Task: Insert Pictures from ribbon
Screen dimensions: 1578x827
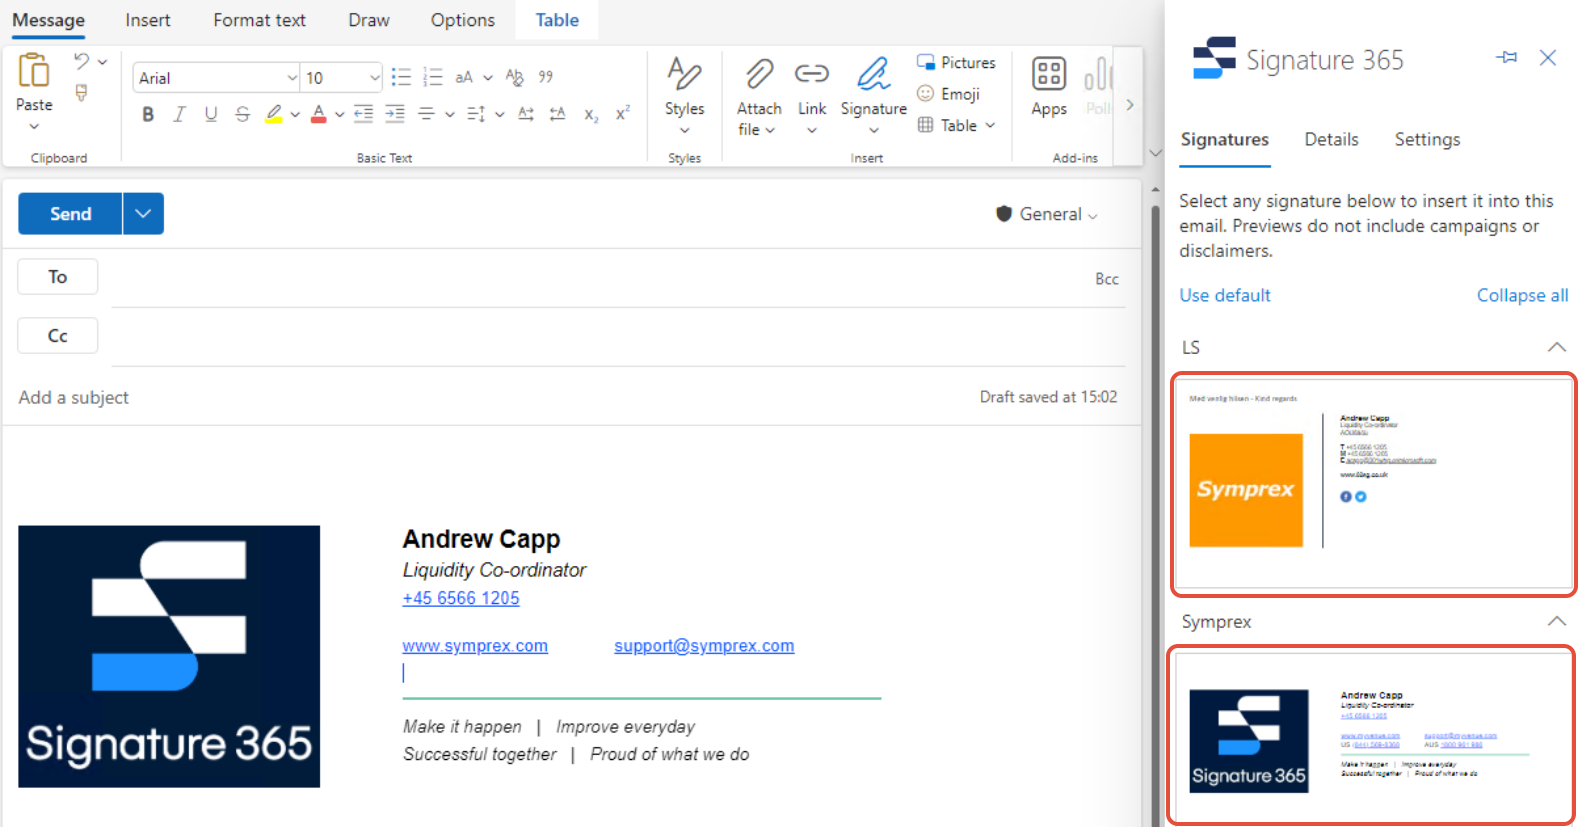Action: (x=956, y=62)
